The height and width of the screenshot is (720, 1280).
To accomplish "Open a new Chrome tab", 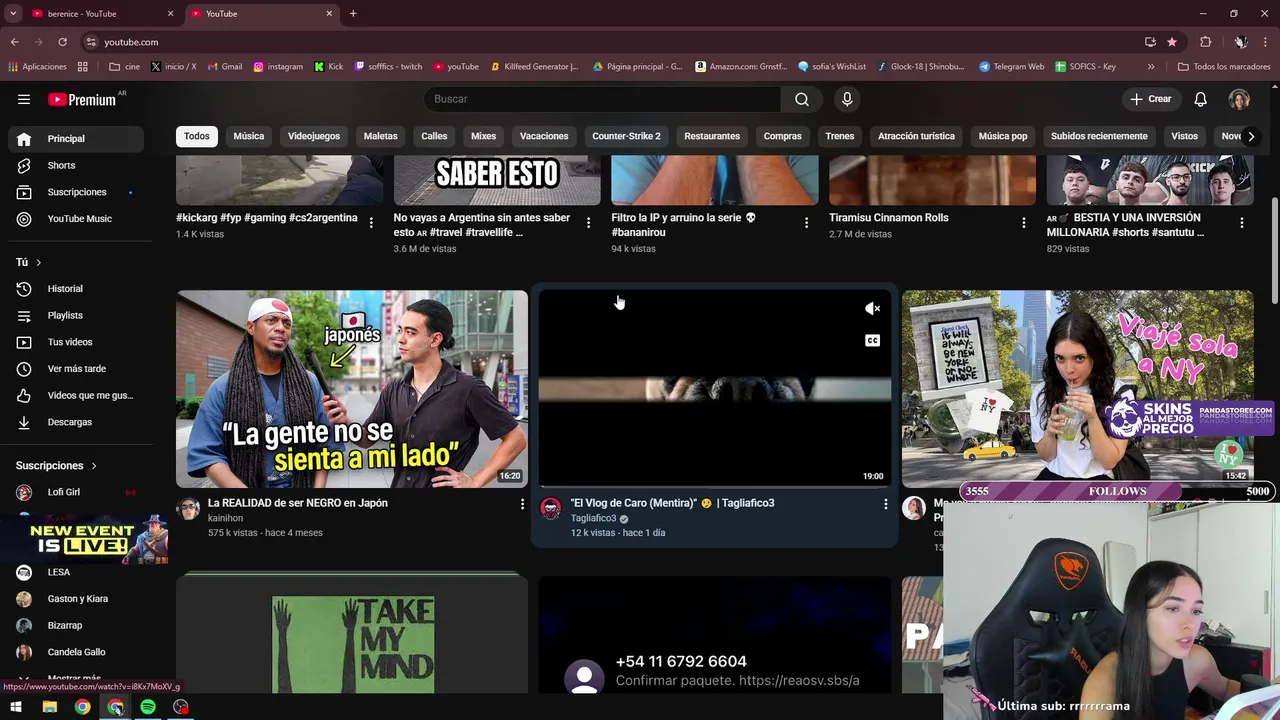I will coord(353,14).
